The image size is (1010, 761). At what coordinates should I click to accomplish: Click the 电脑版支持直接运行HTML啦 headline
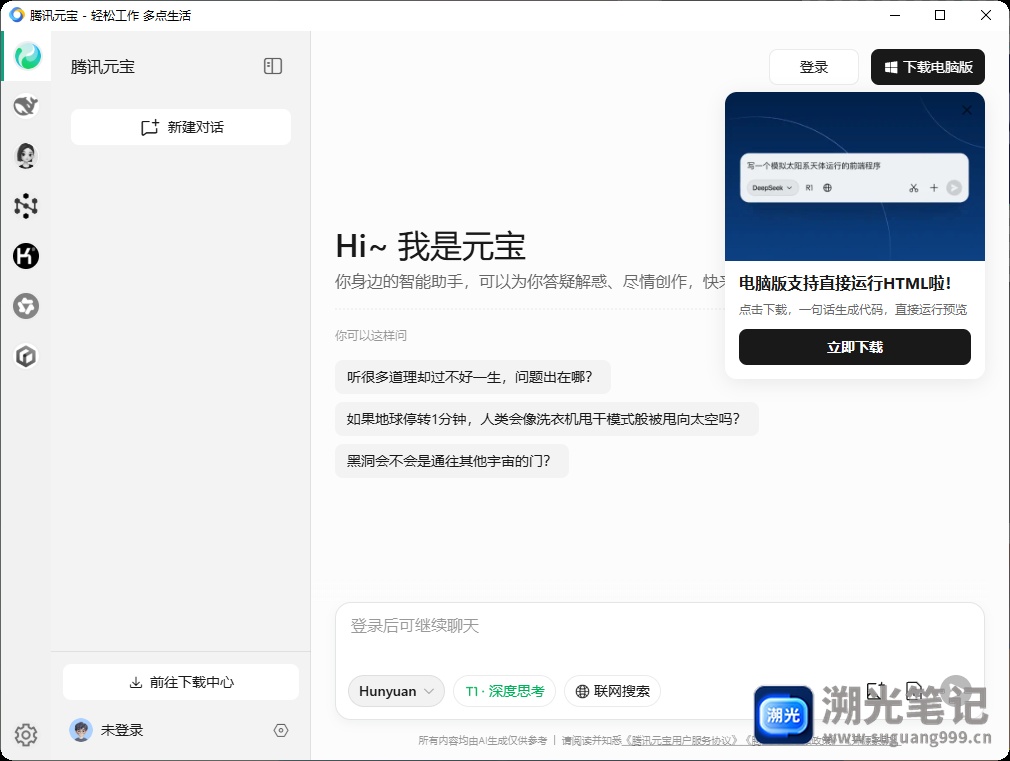pyautogui.click(x=845, y=283)
